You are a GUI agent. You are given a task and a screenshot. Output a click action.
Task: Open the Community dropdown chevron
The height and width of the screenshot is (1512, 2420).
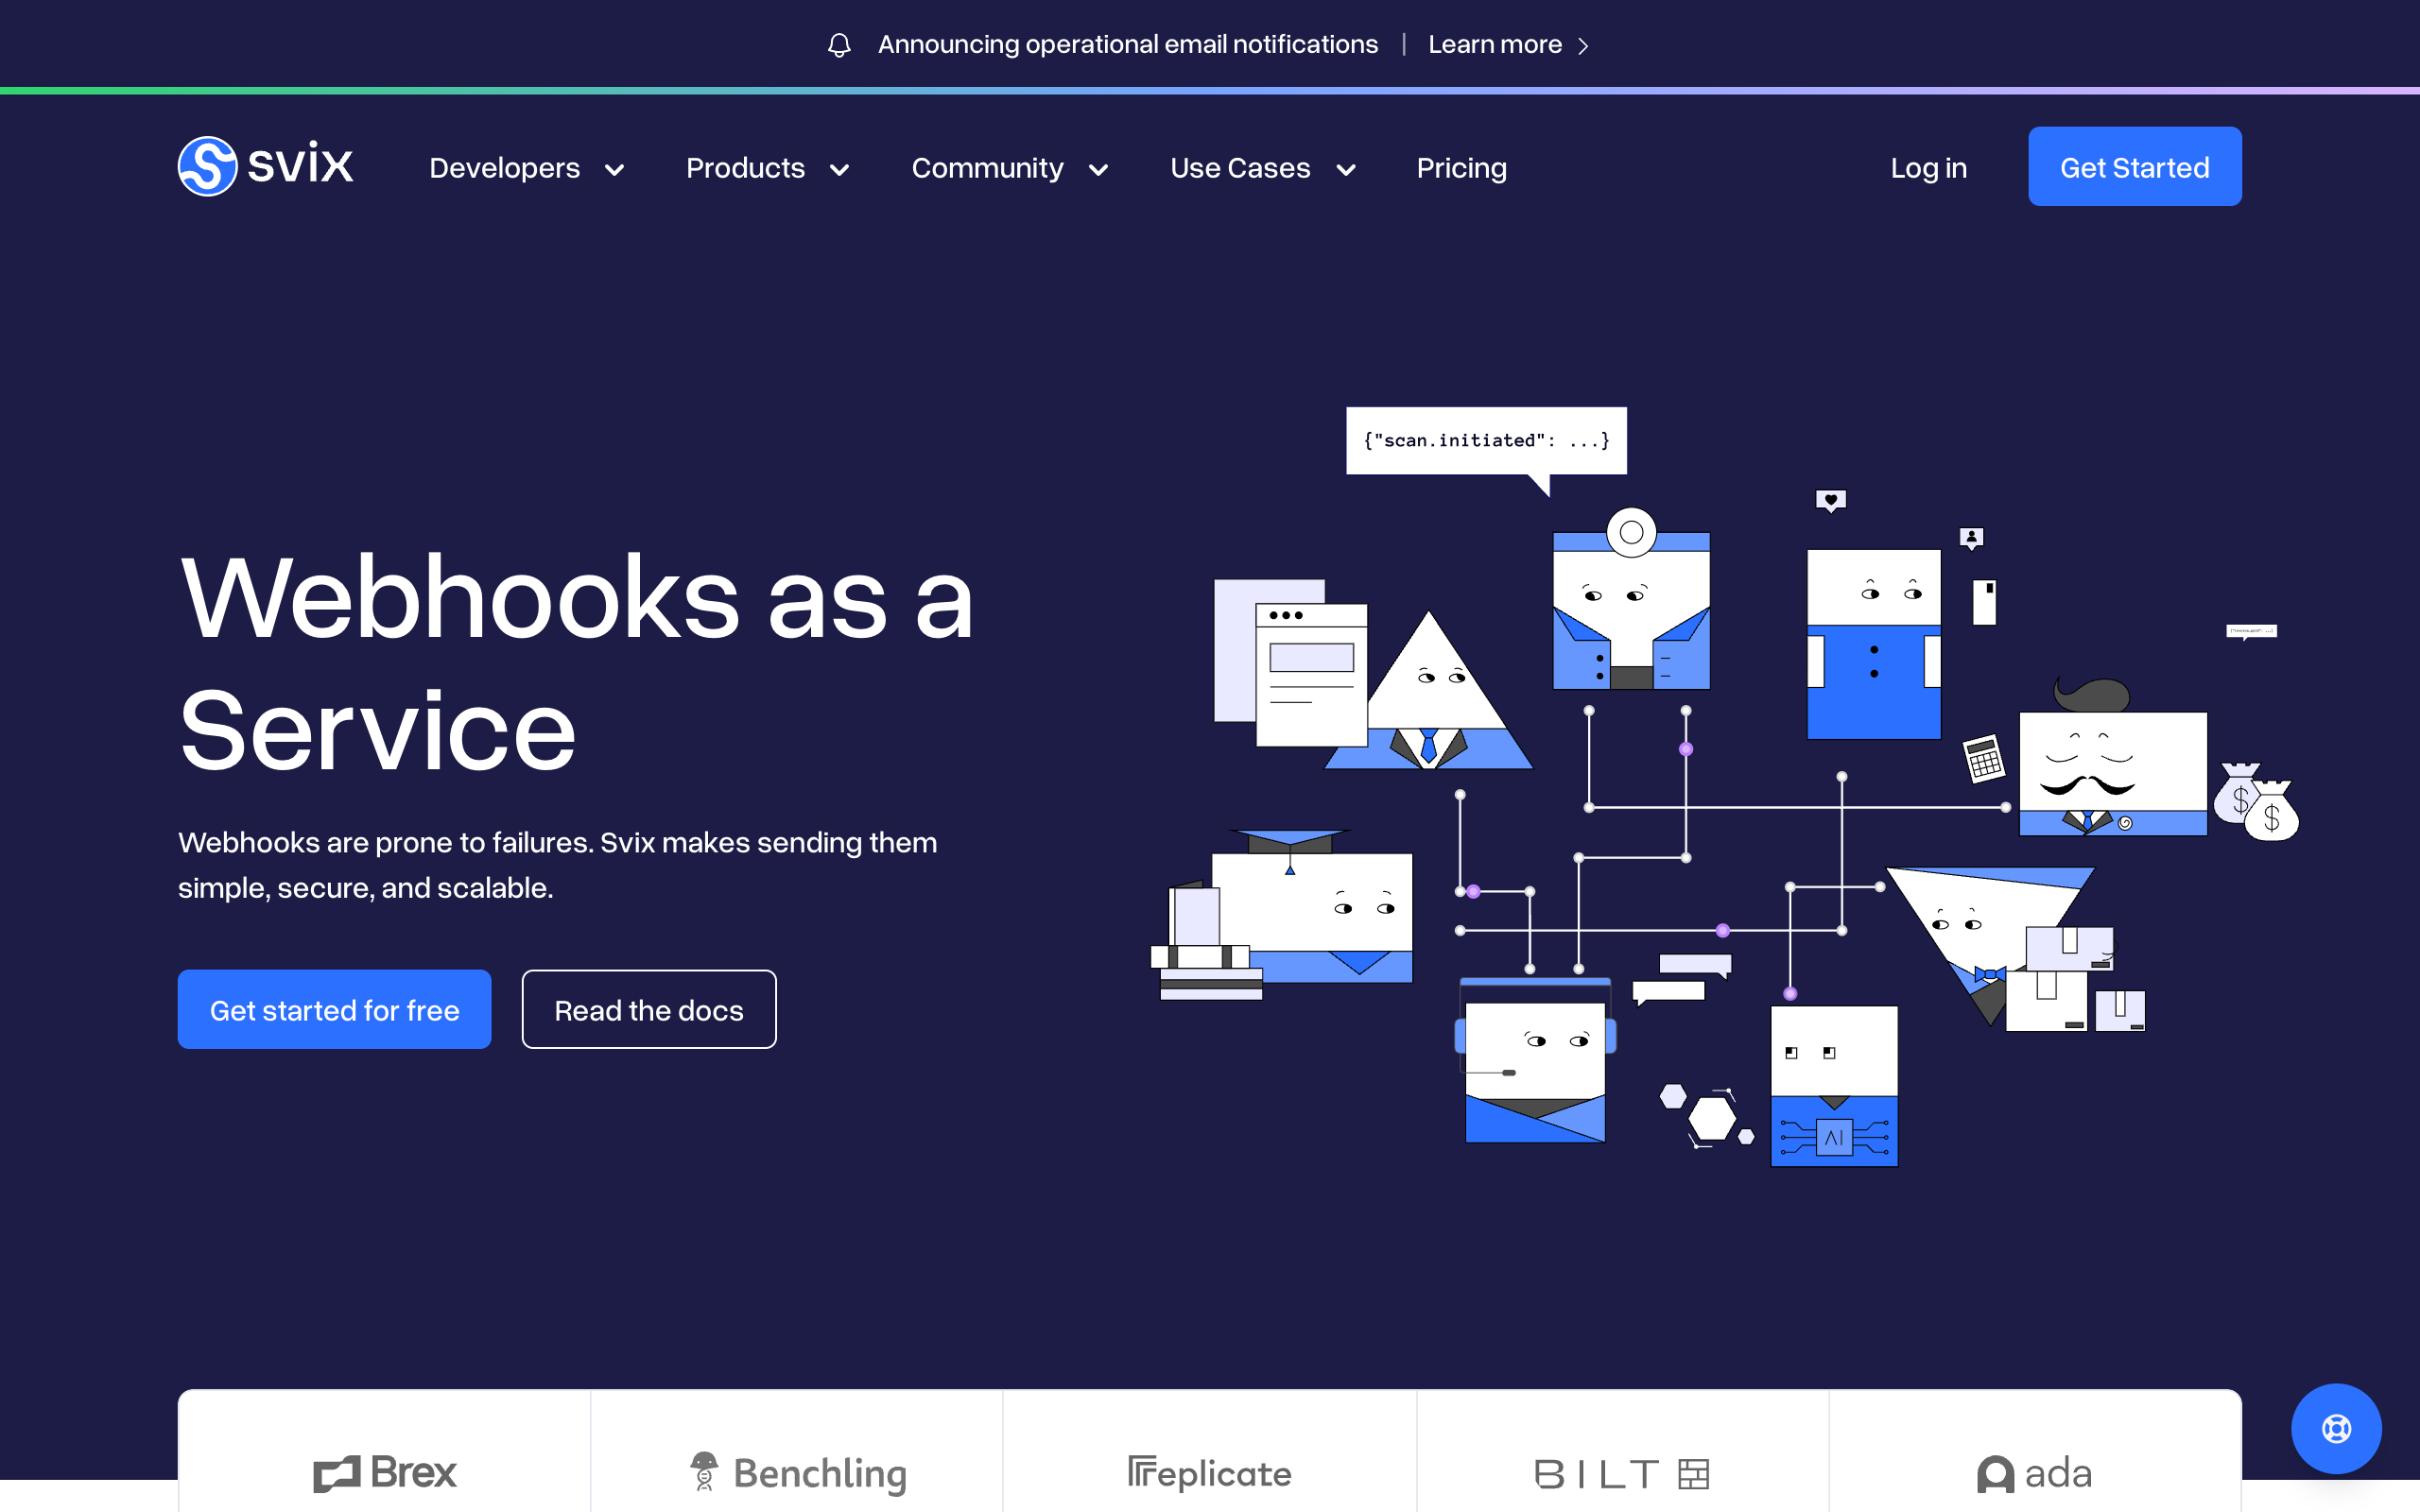click(x=1098, y=170)
